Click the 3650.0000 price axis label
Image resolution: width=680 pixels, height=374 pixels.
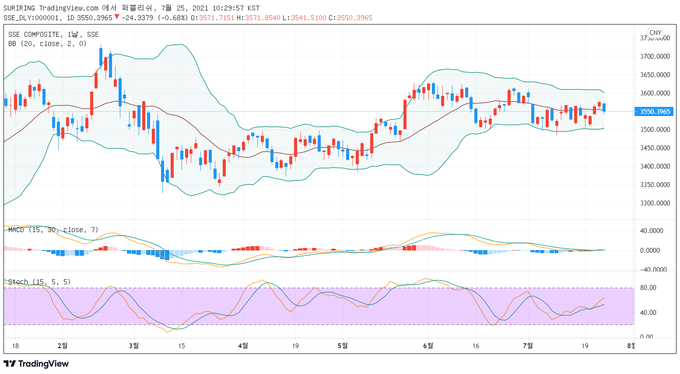click(x=655, y=75)
